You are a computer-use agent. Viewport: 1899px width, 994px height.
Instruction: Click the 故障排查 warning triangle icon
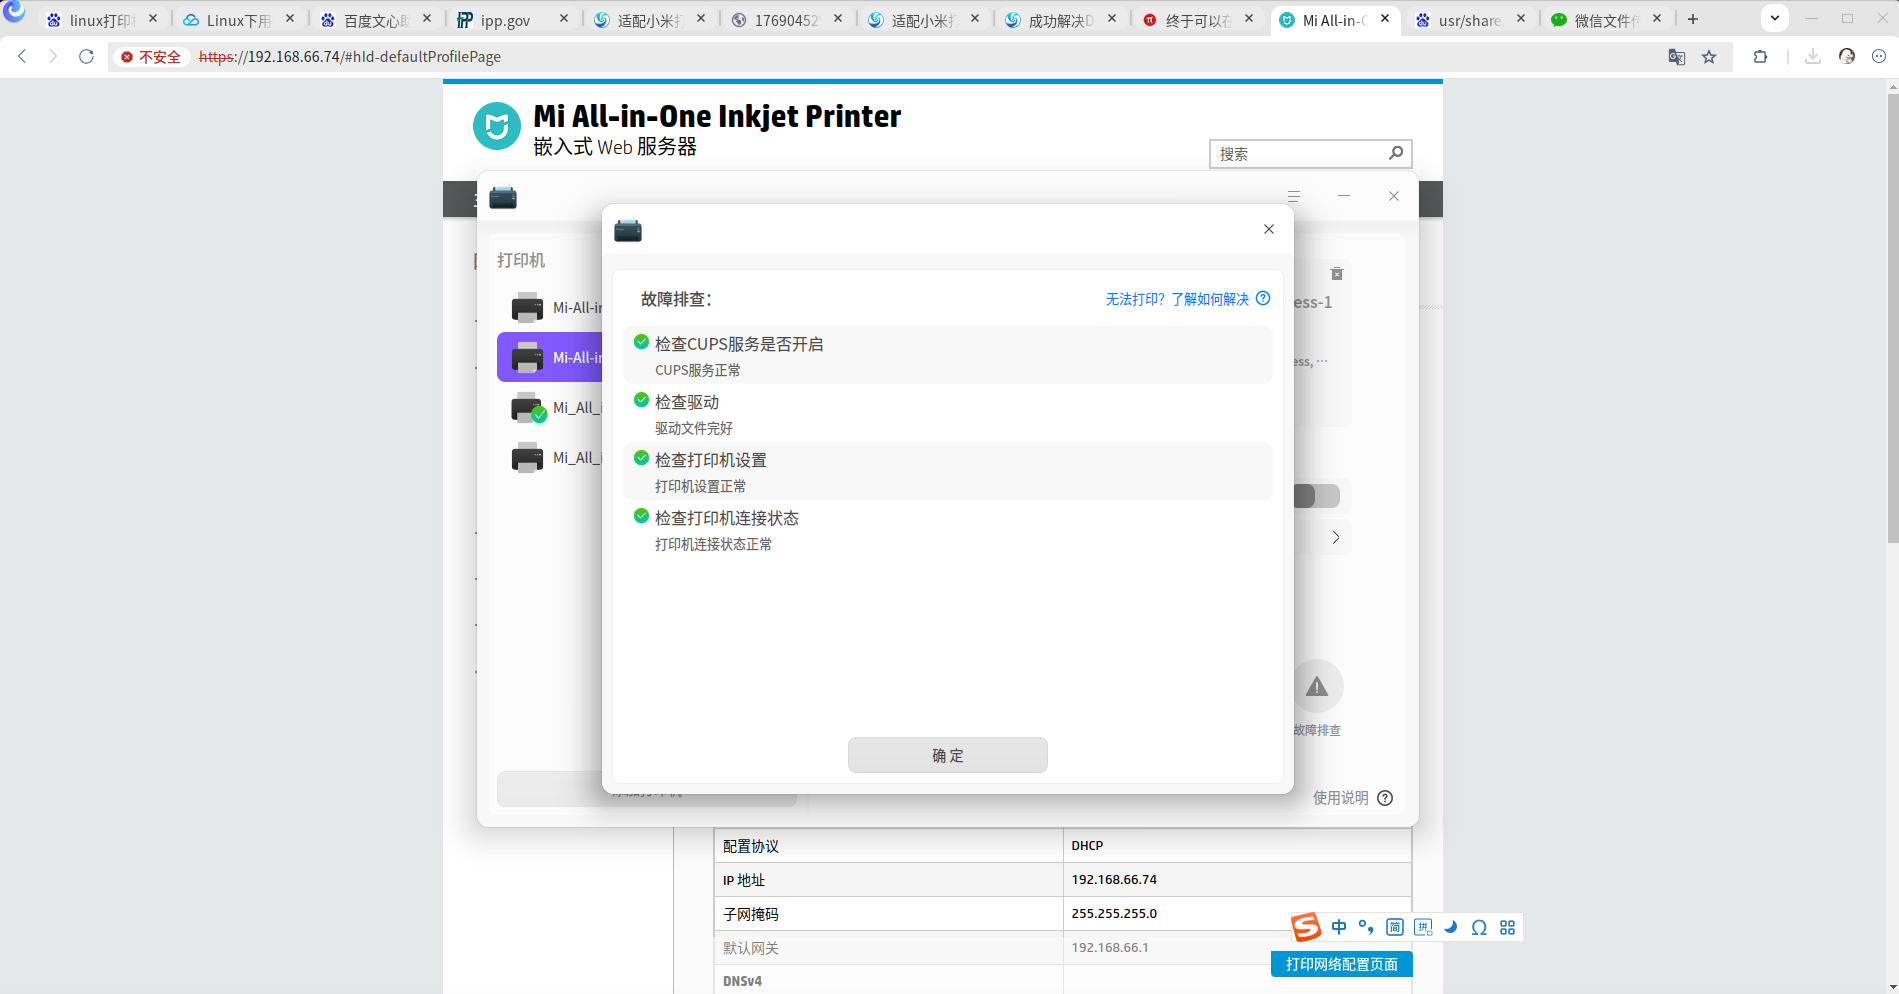point(1317,686)
